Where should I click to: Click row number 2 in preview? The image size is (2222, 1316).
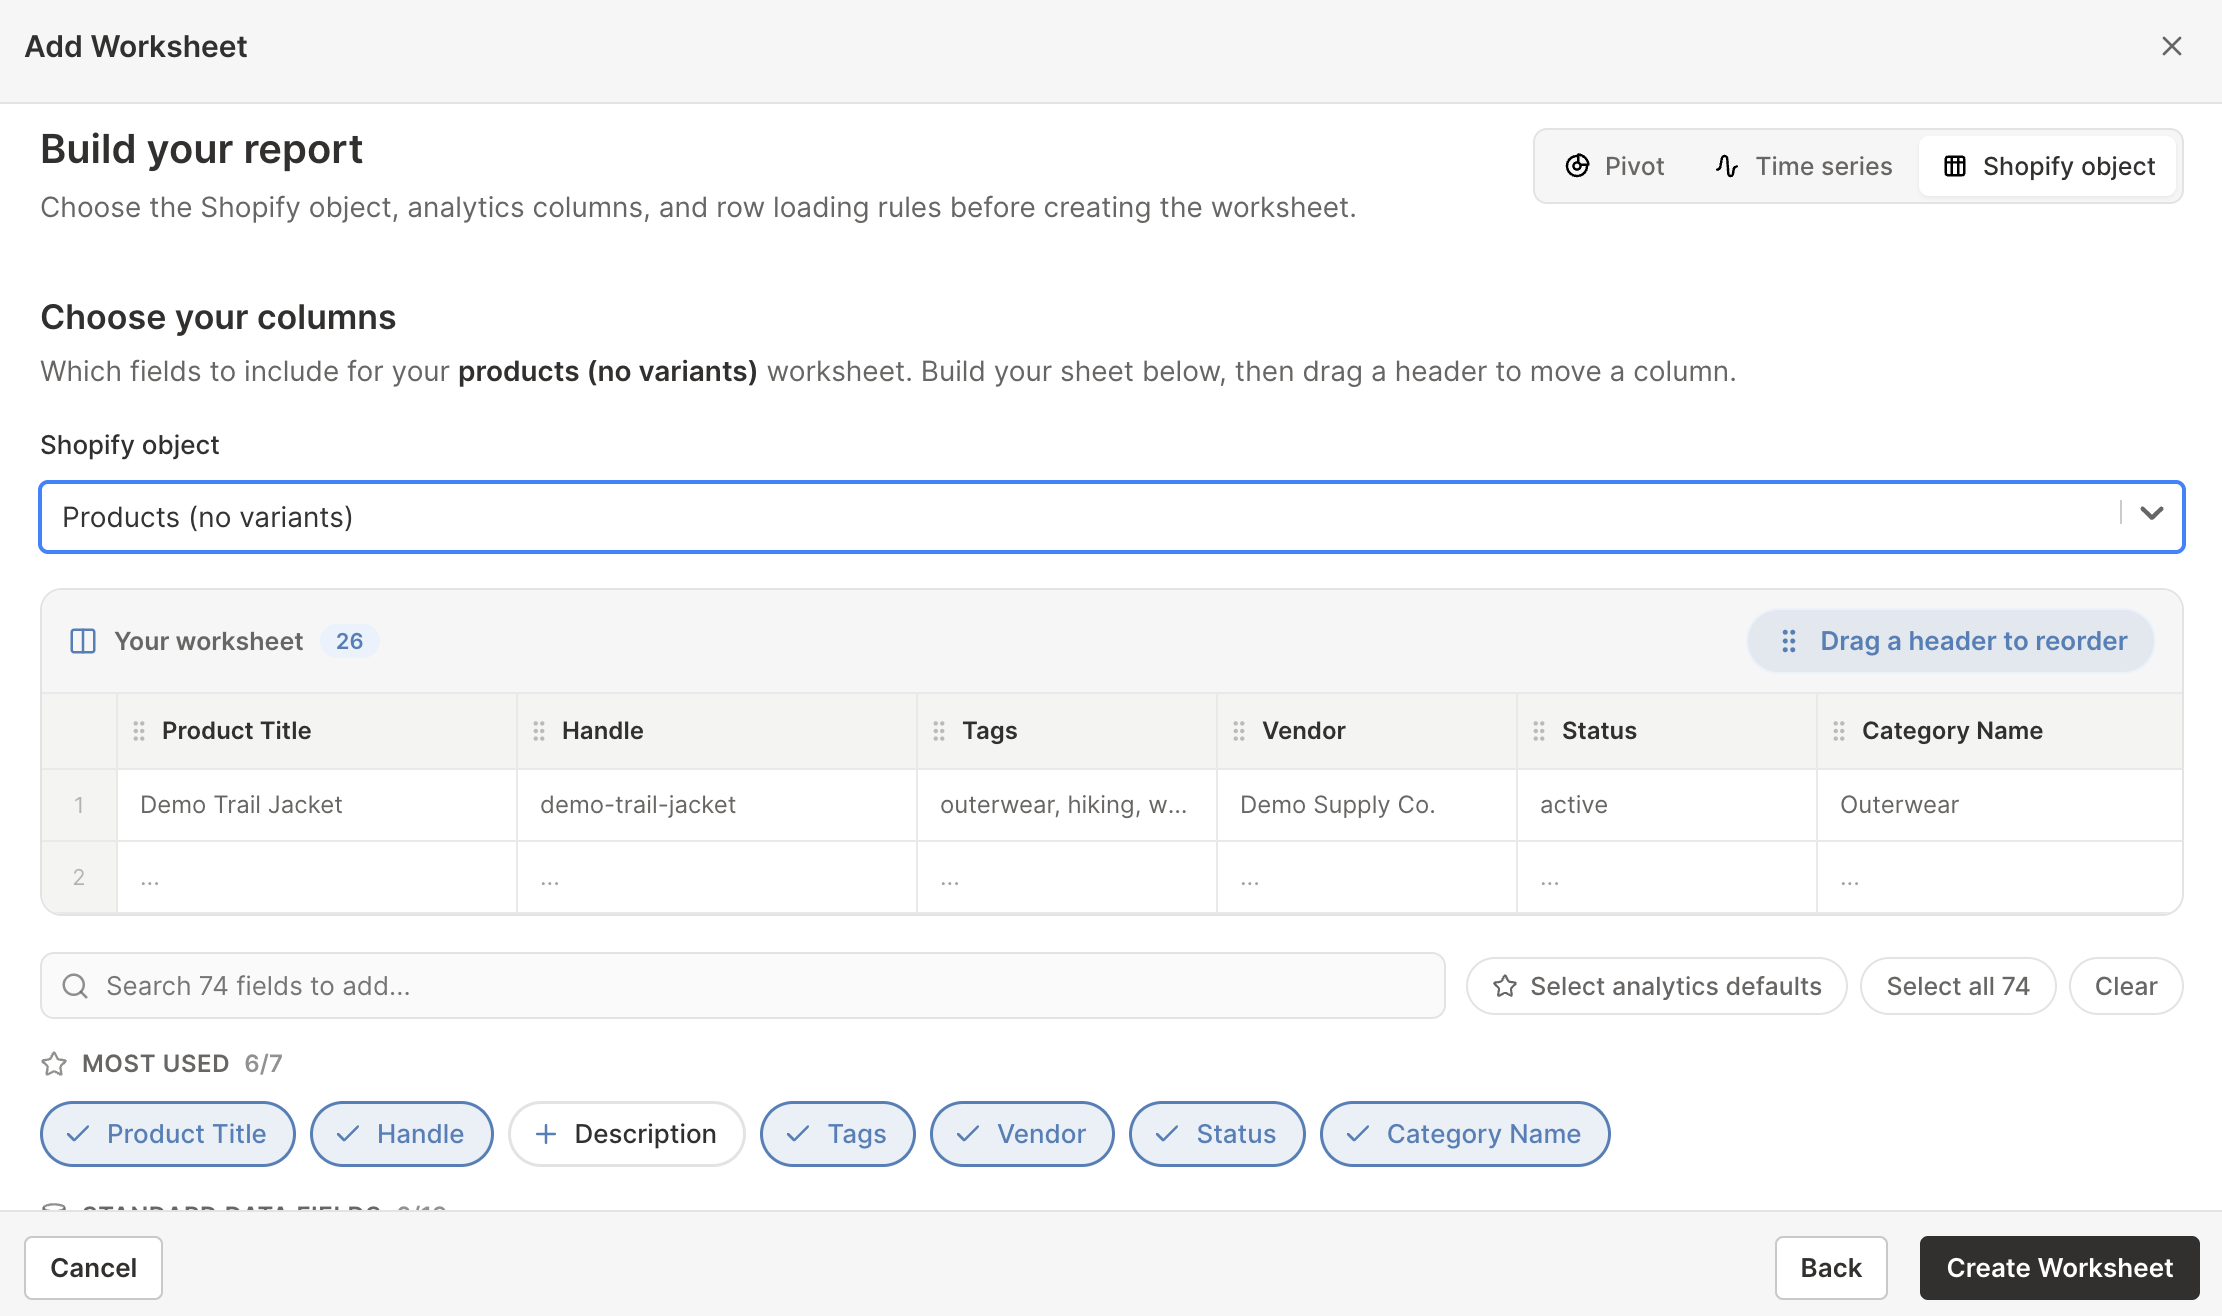79,877
